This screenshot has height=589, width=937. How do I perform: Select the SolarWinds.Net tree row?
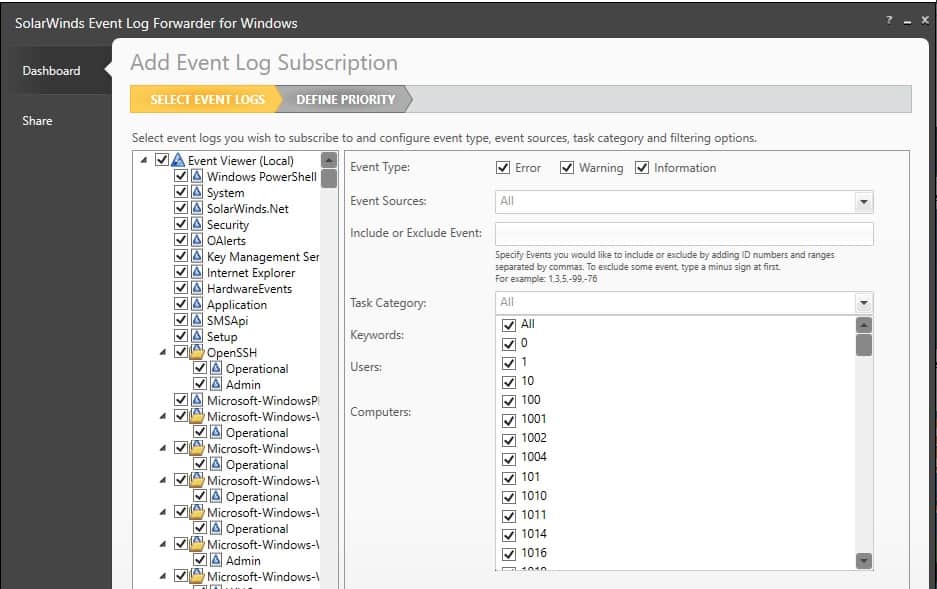click(x=247, y=208)
